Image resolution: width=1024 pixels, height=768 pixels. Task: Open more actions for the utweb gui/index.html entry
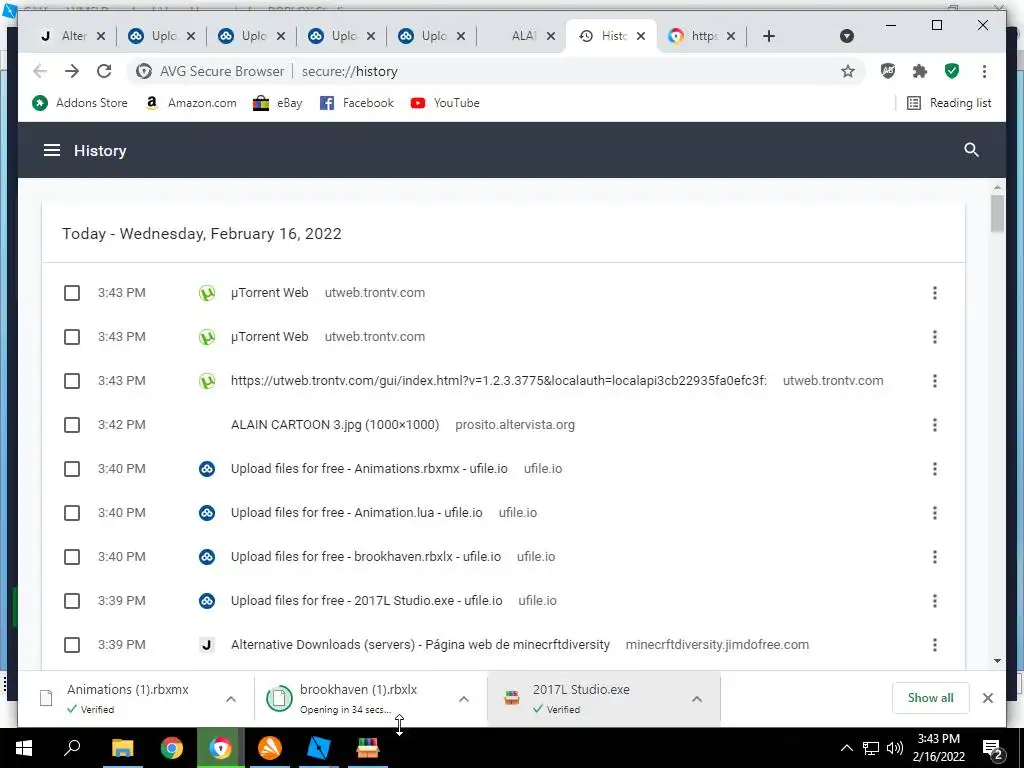935,381
